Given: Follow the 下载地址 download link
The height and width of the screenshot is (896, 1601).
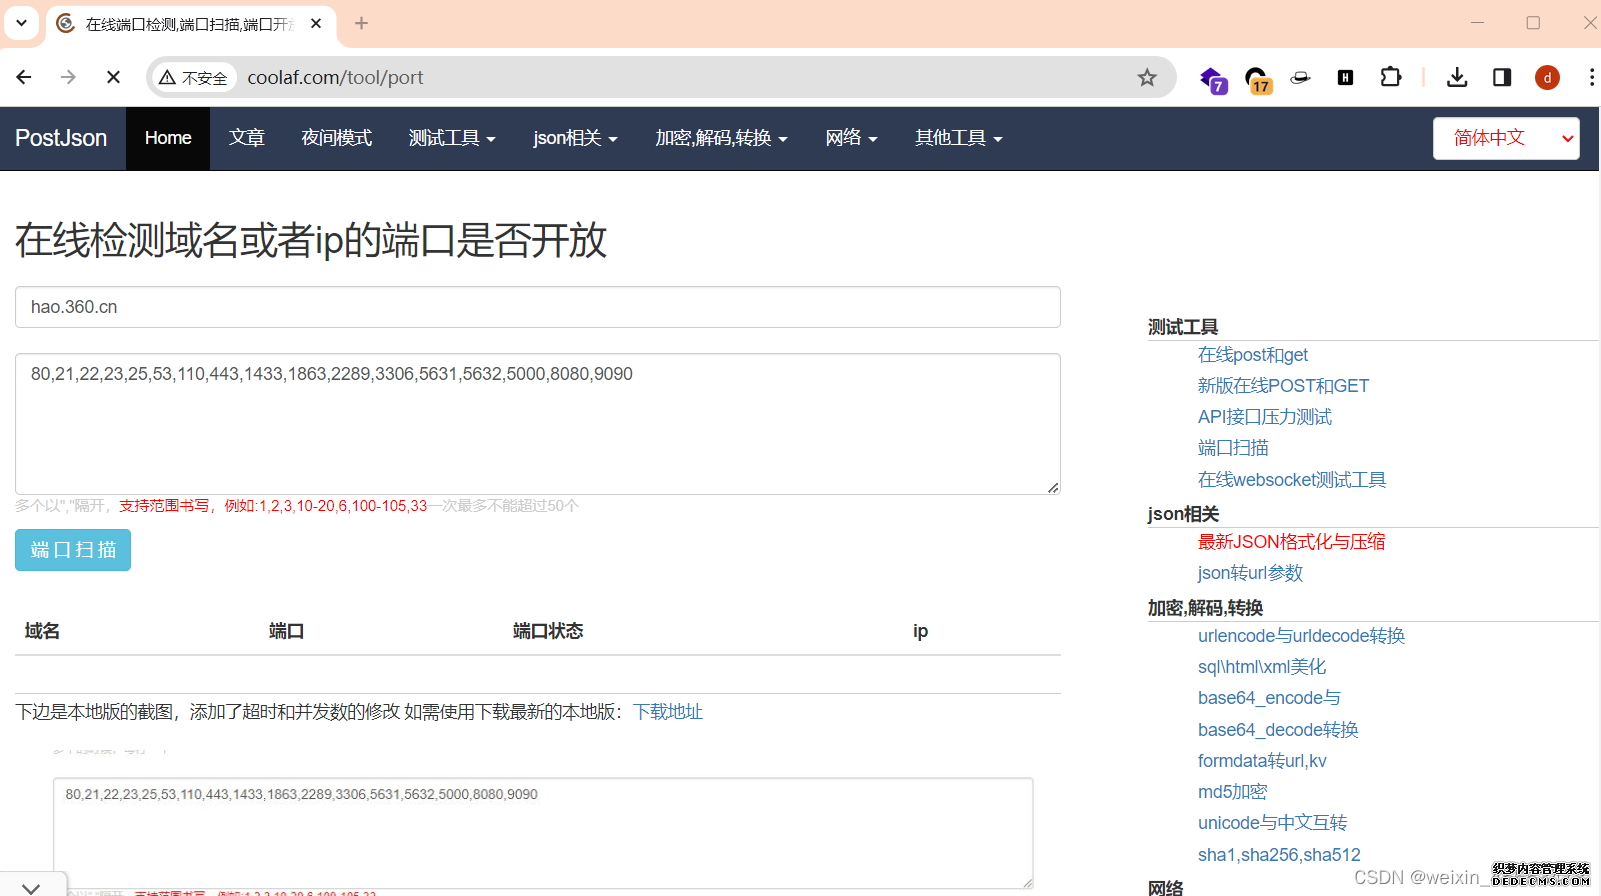Looking at the screenshot, I should coord(667,712).
